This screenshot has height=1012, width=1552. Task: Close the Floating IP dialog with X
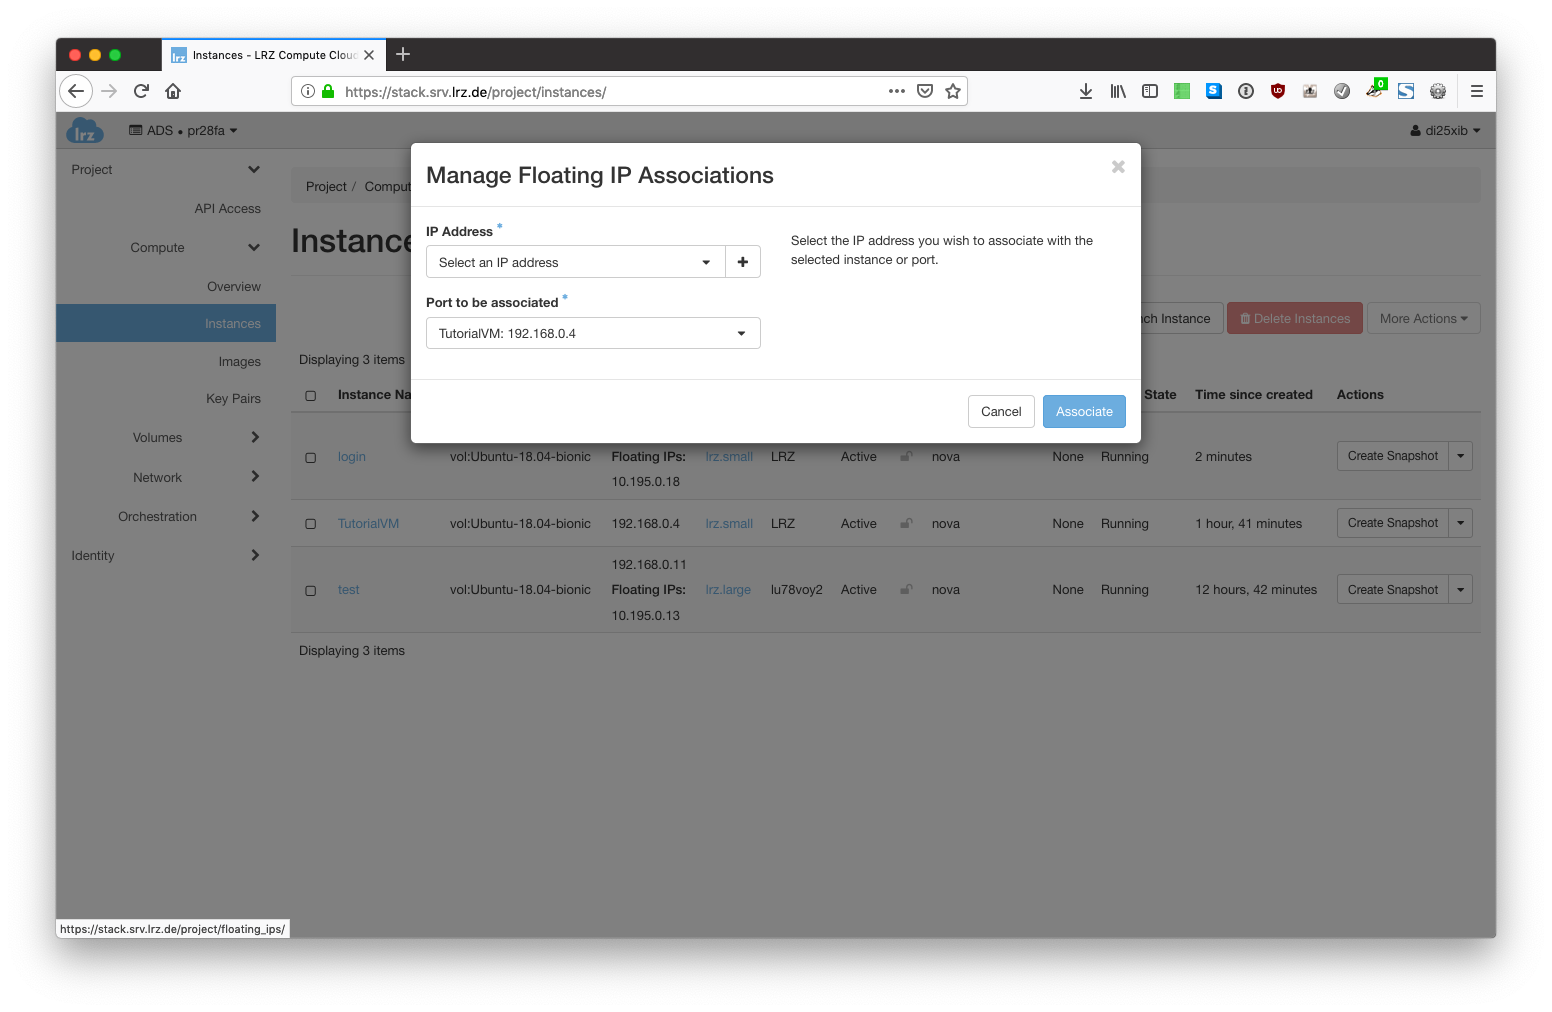click(1118, 167)
